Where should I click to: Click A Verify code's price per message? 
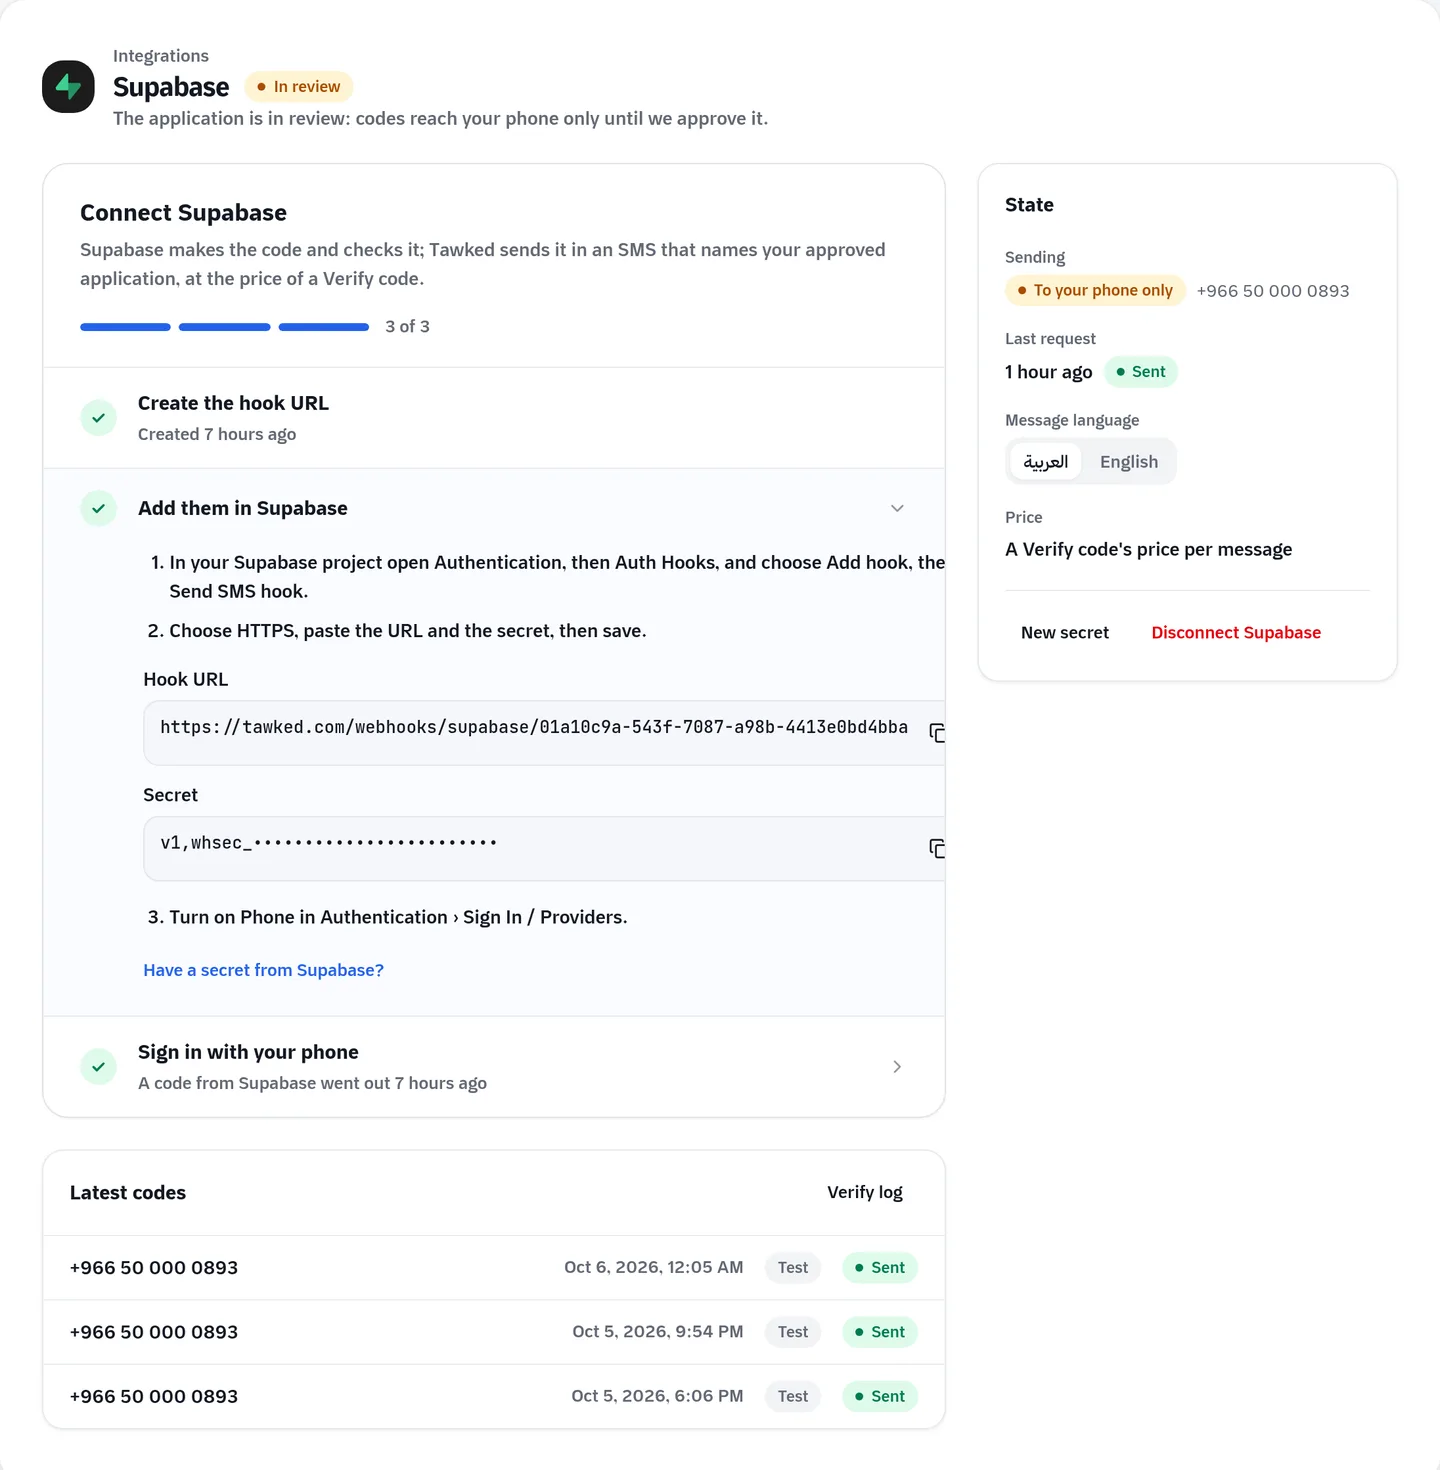coord(1148,549)
